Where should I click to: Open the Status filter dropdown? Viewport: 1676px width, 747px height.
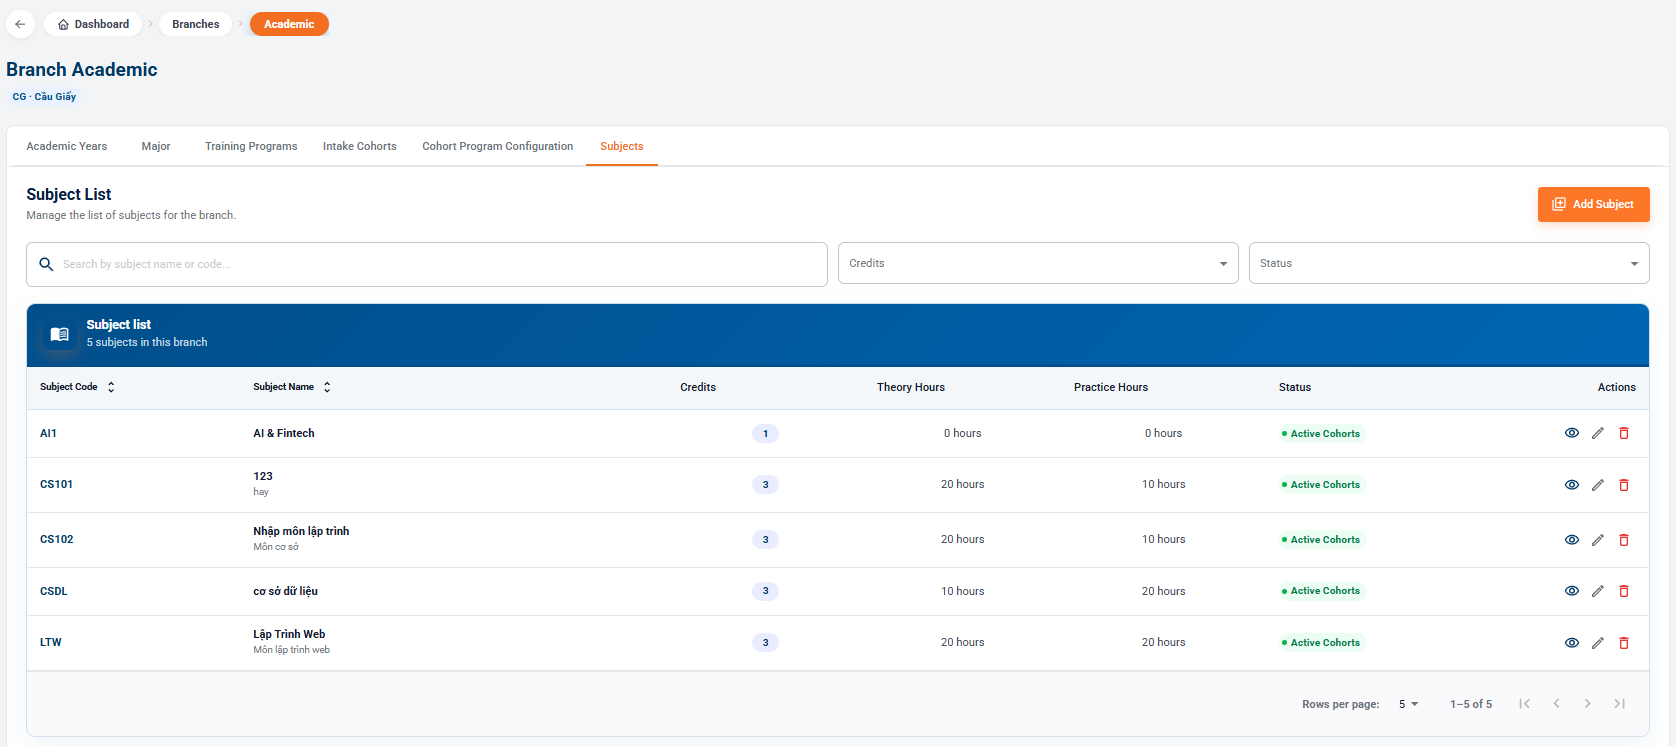(x=1449, y=264)
